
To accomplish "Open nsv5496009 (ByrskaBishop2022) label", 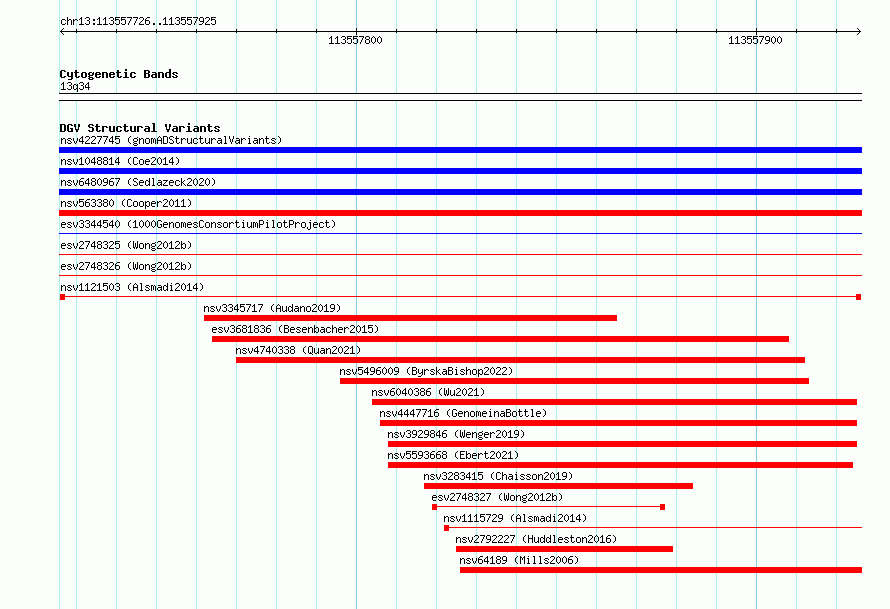I will pos(426,371).
